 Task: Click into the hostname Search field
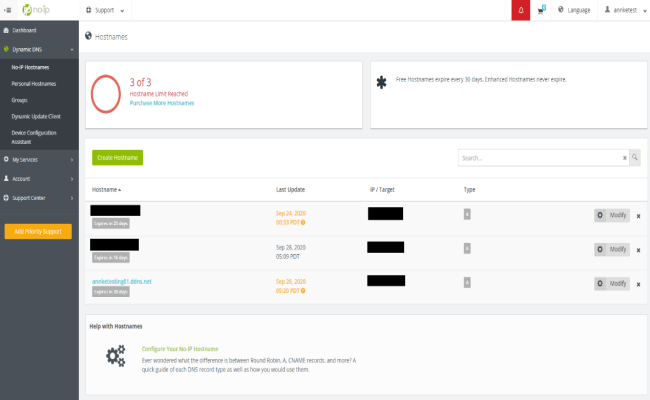(x=538, y=157)
